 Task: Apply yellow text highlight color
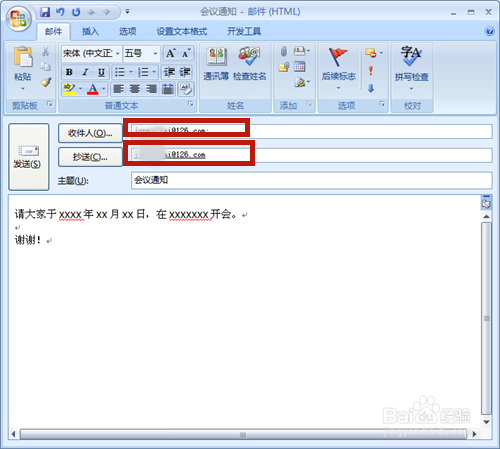pos(70,89)
